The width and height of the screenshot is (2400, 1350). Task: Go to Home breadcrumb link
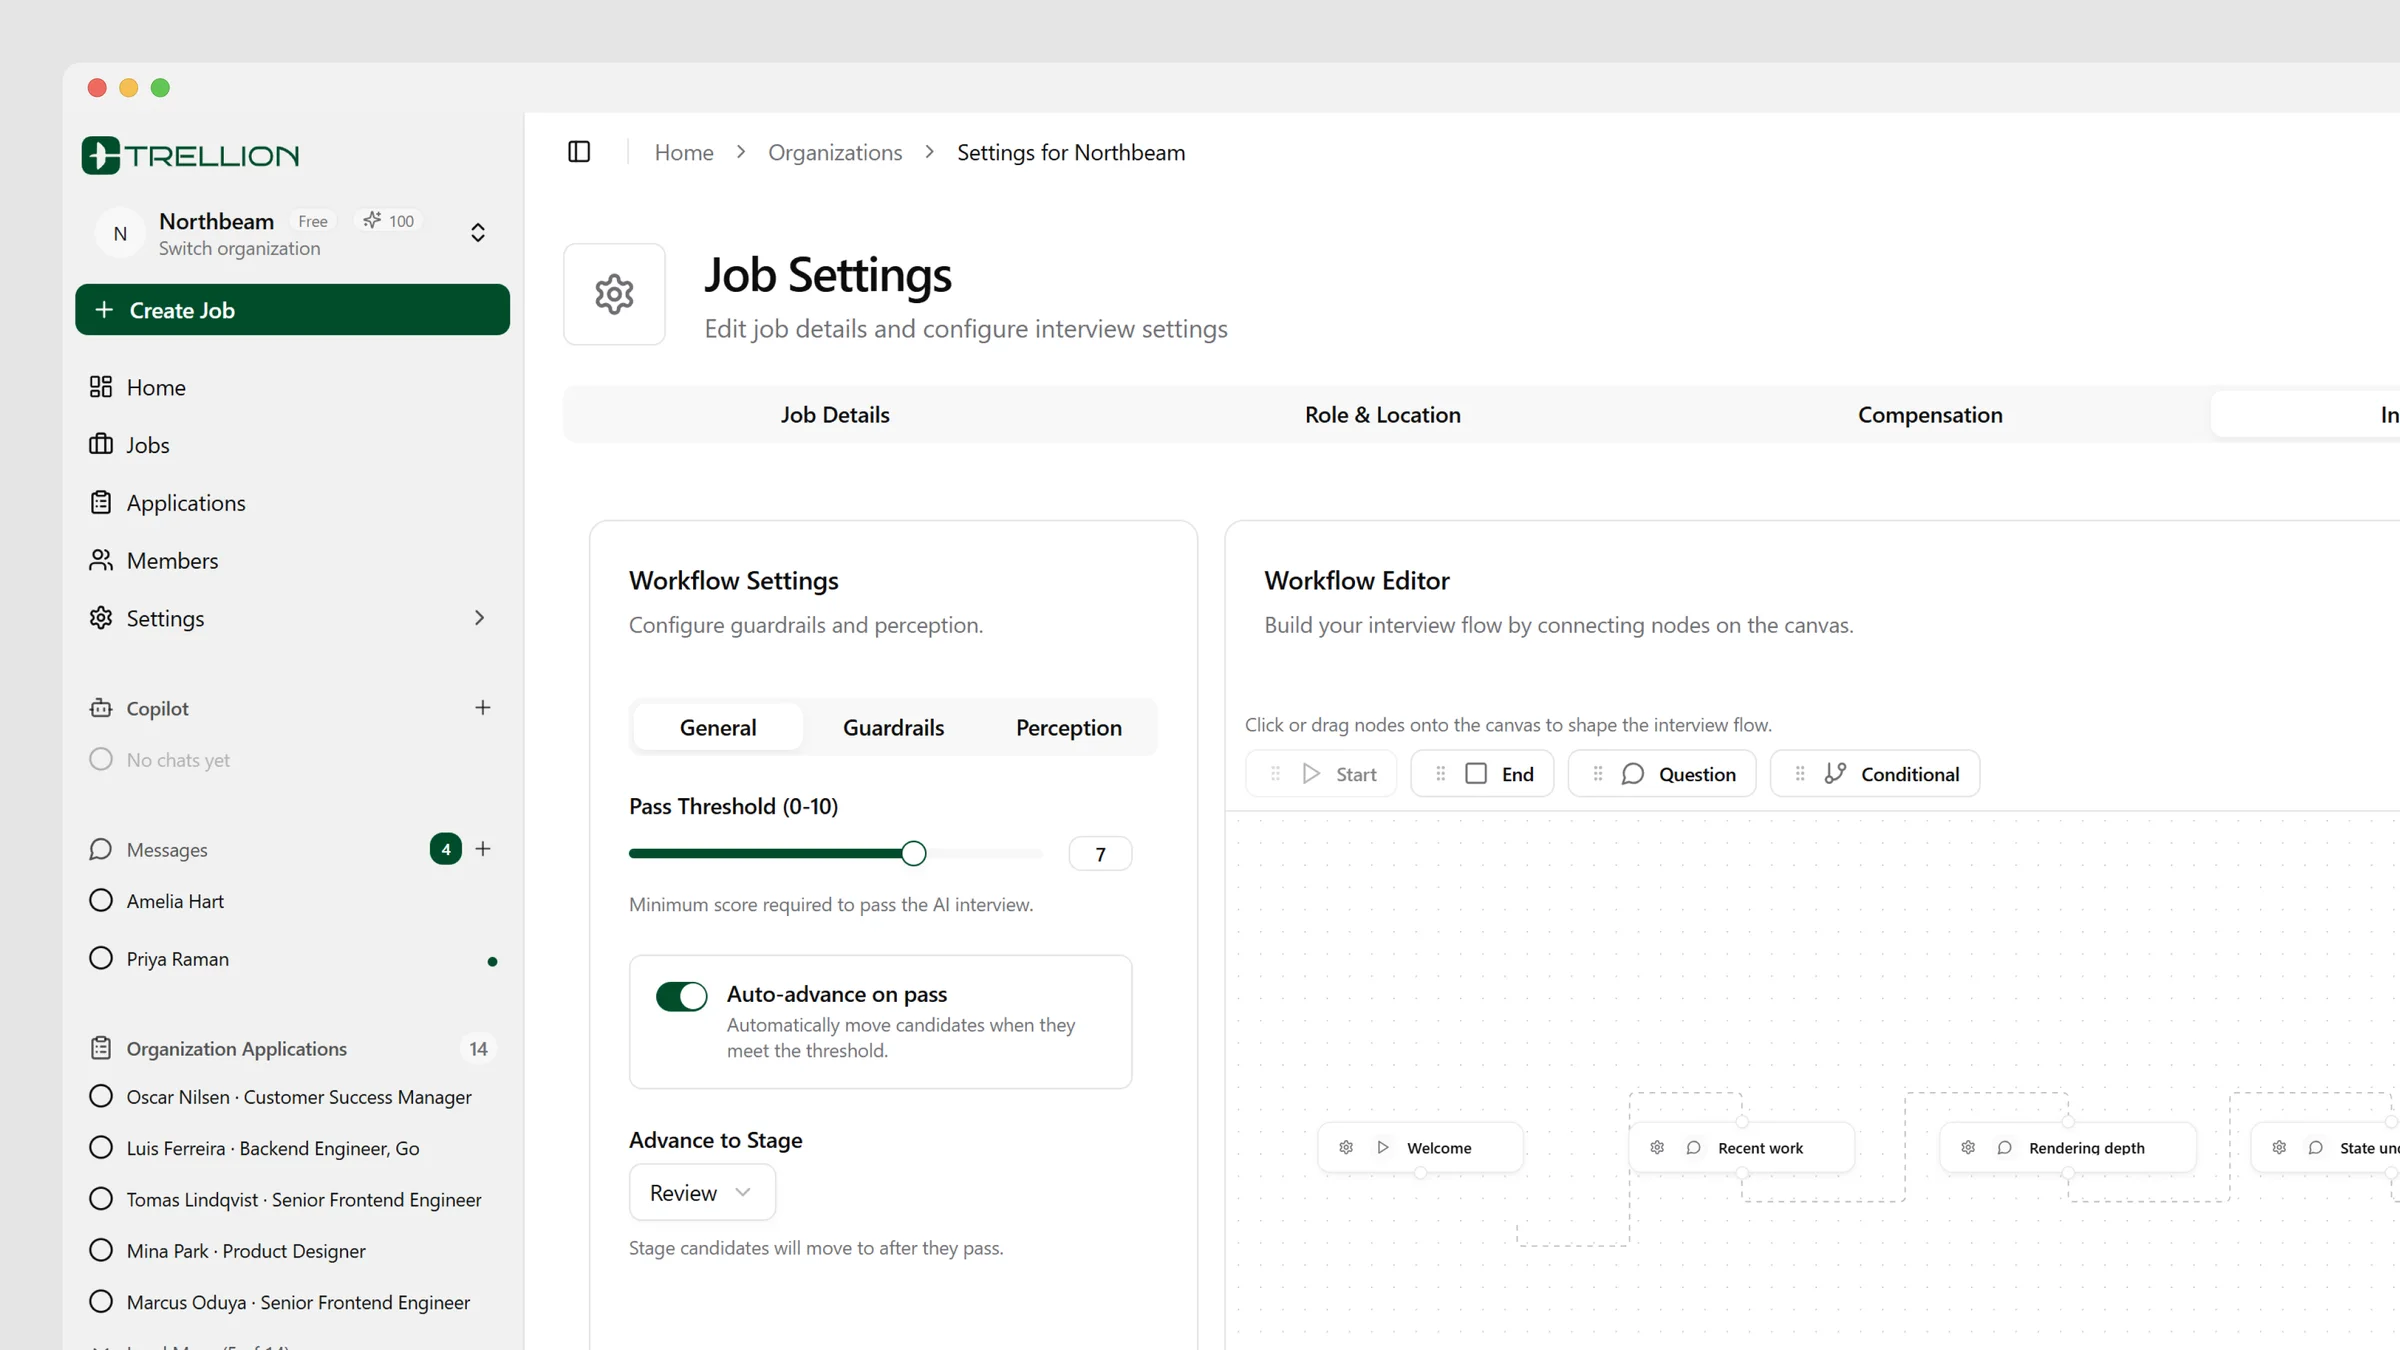coord(684,153)
